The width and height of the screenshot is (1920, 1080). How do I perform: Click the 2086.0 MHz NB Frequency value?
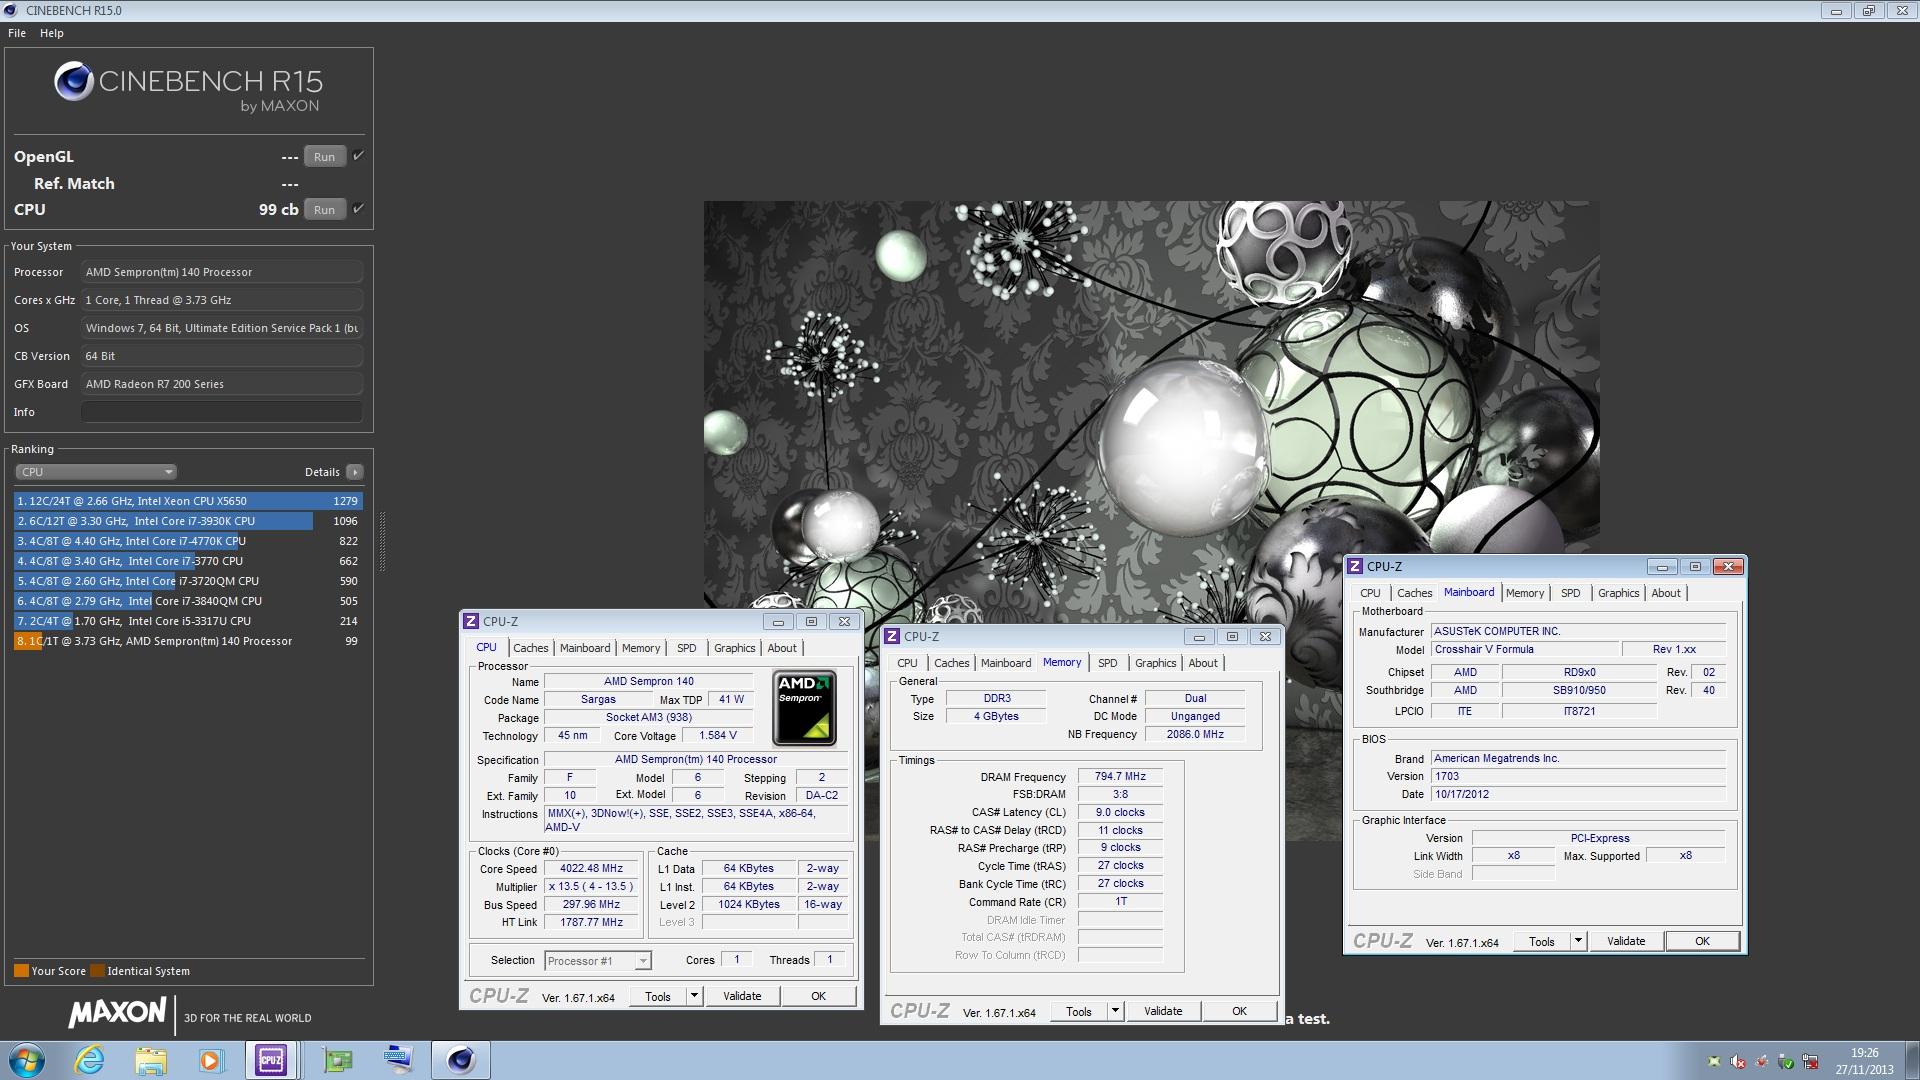pyautogui.click(x=1195, y=734)
